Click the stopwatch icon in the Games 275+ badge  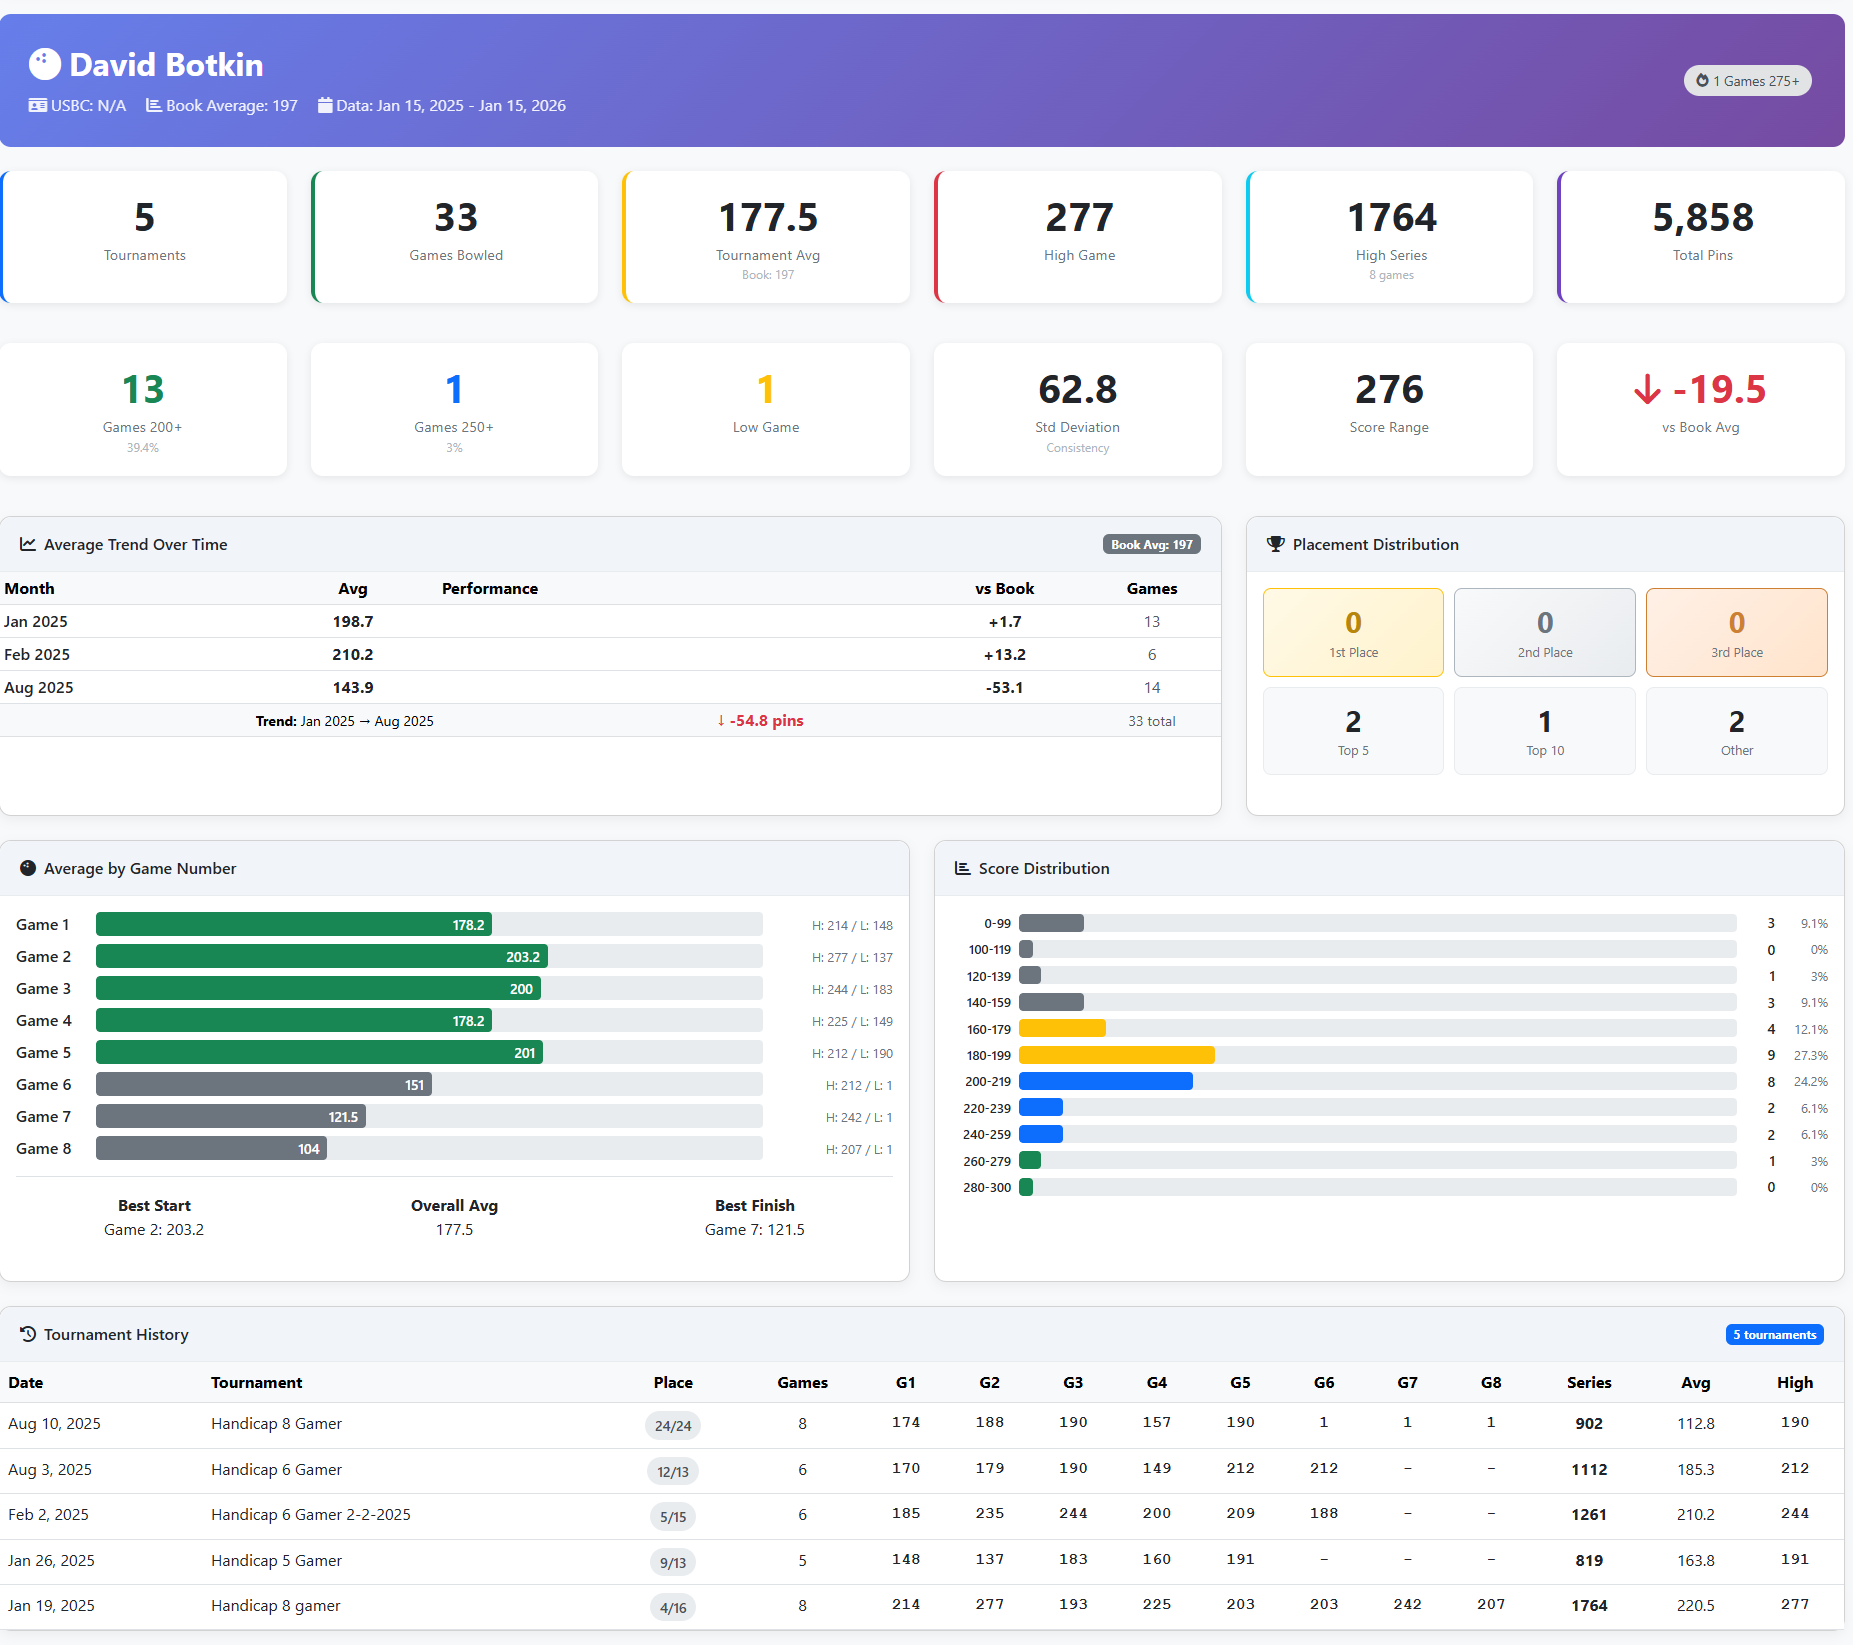pos(1700,80)
